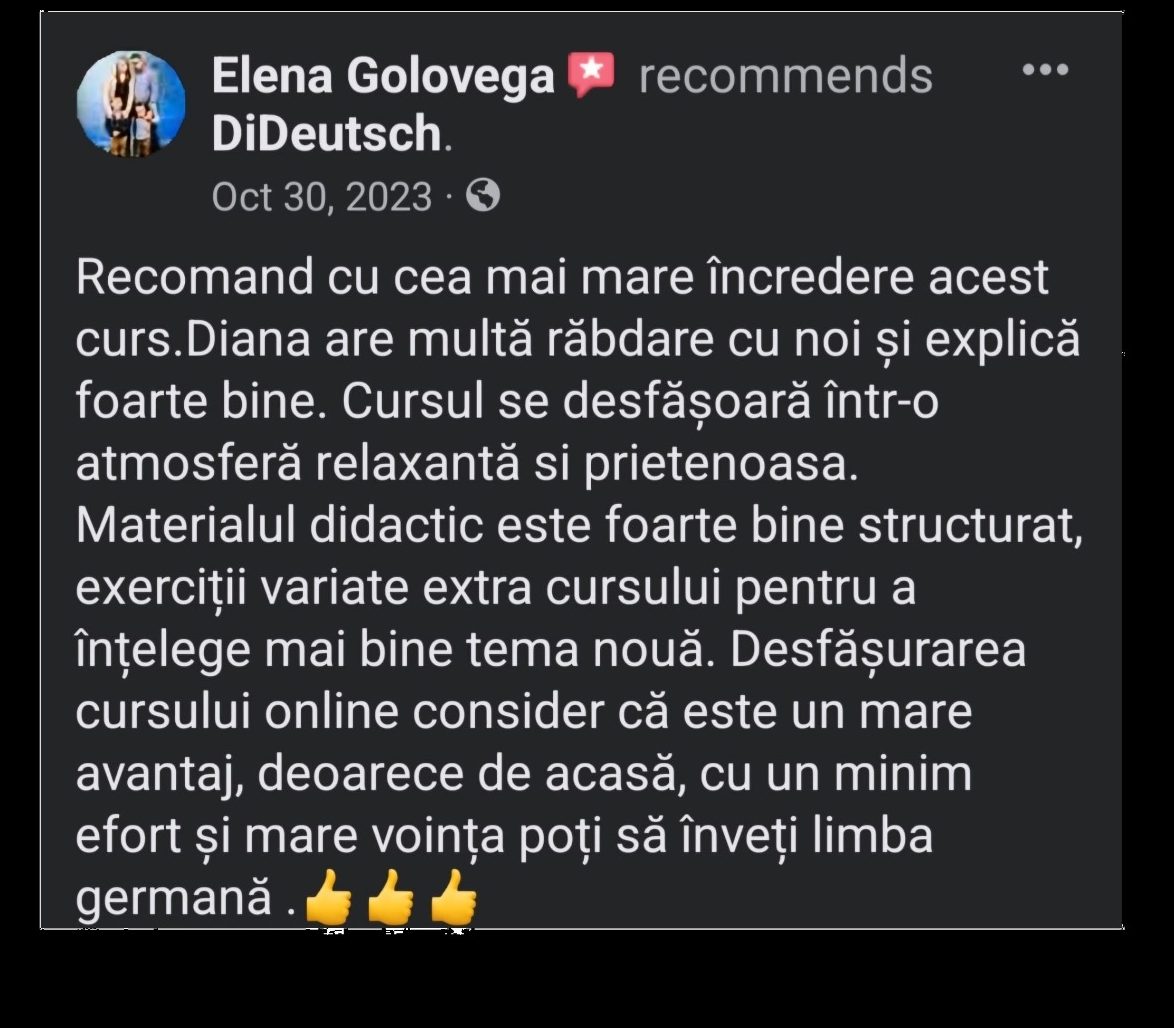Screen dimensions: 1174x1028
Task: Open the Elena Golovega profile name link
Action: [383, 76]
